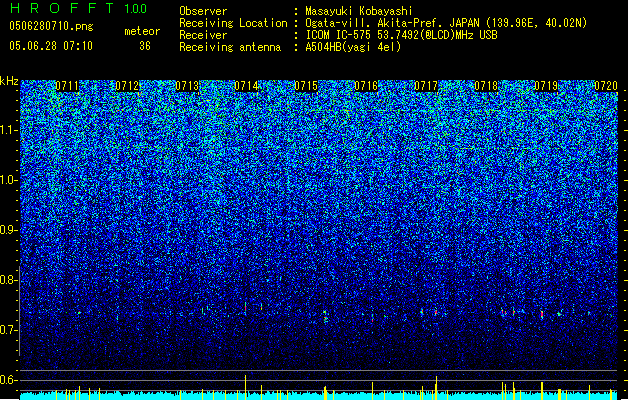629x400 pixels.
Task: Click the 0714 time marker
Action: [x=246, y=86]
